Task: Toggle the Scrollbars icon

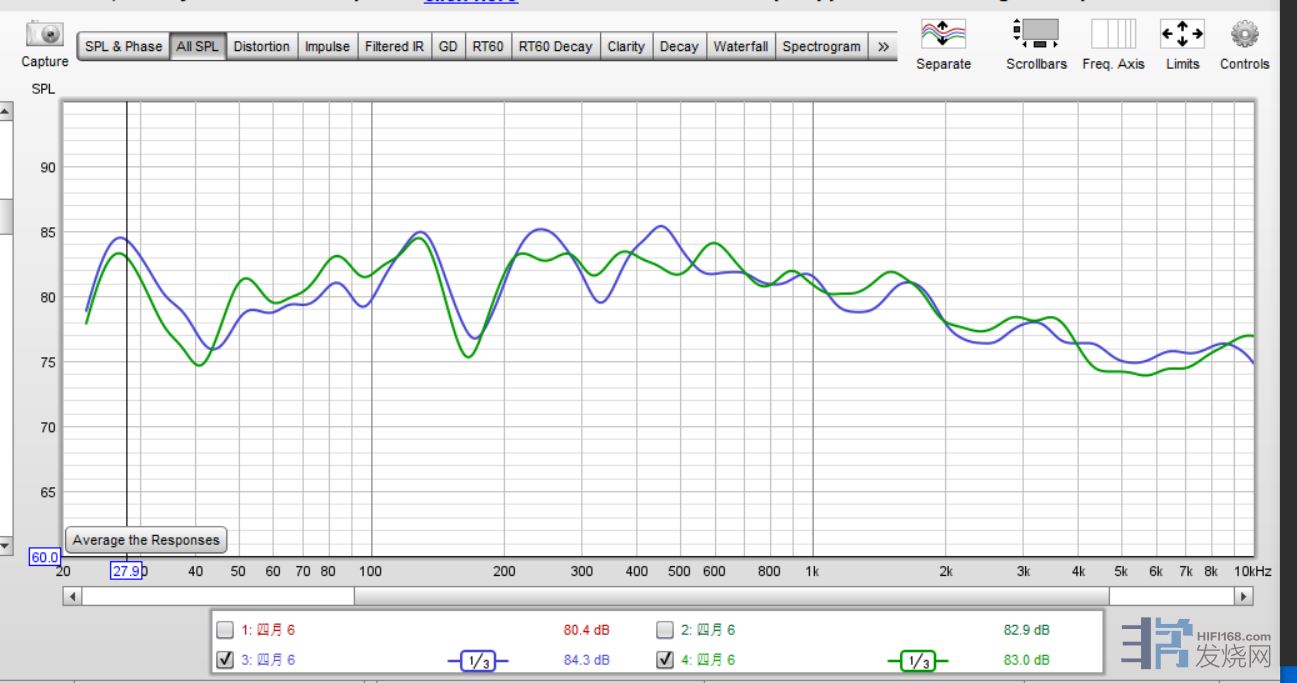Action: tap(1036, 35)
